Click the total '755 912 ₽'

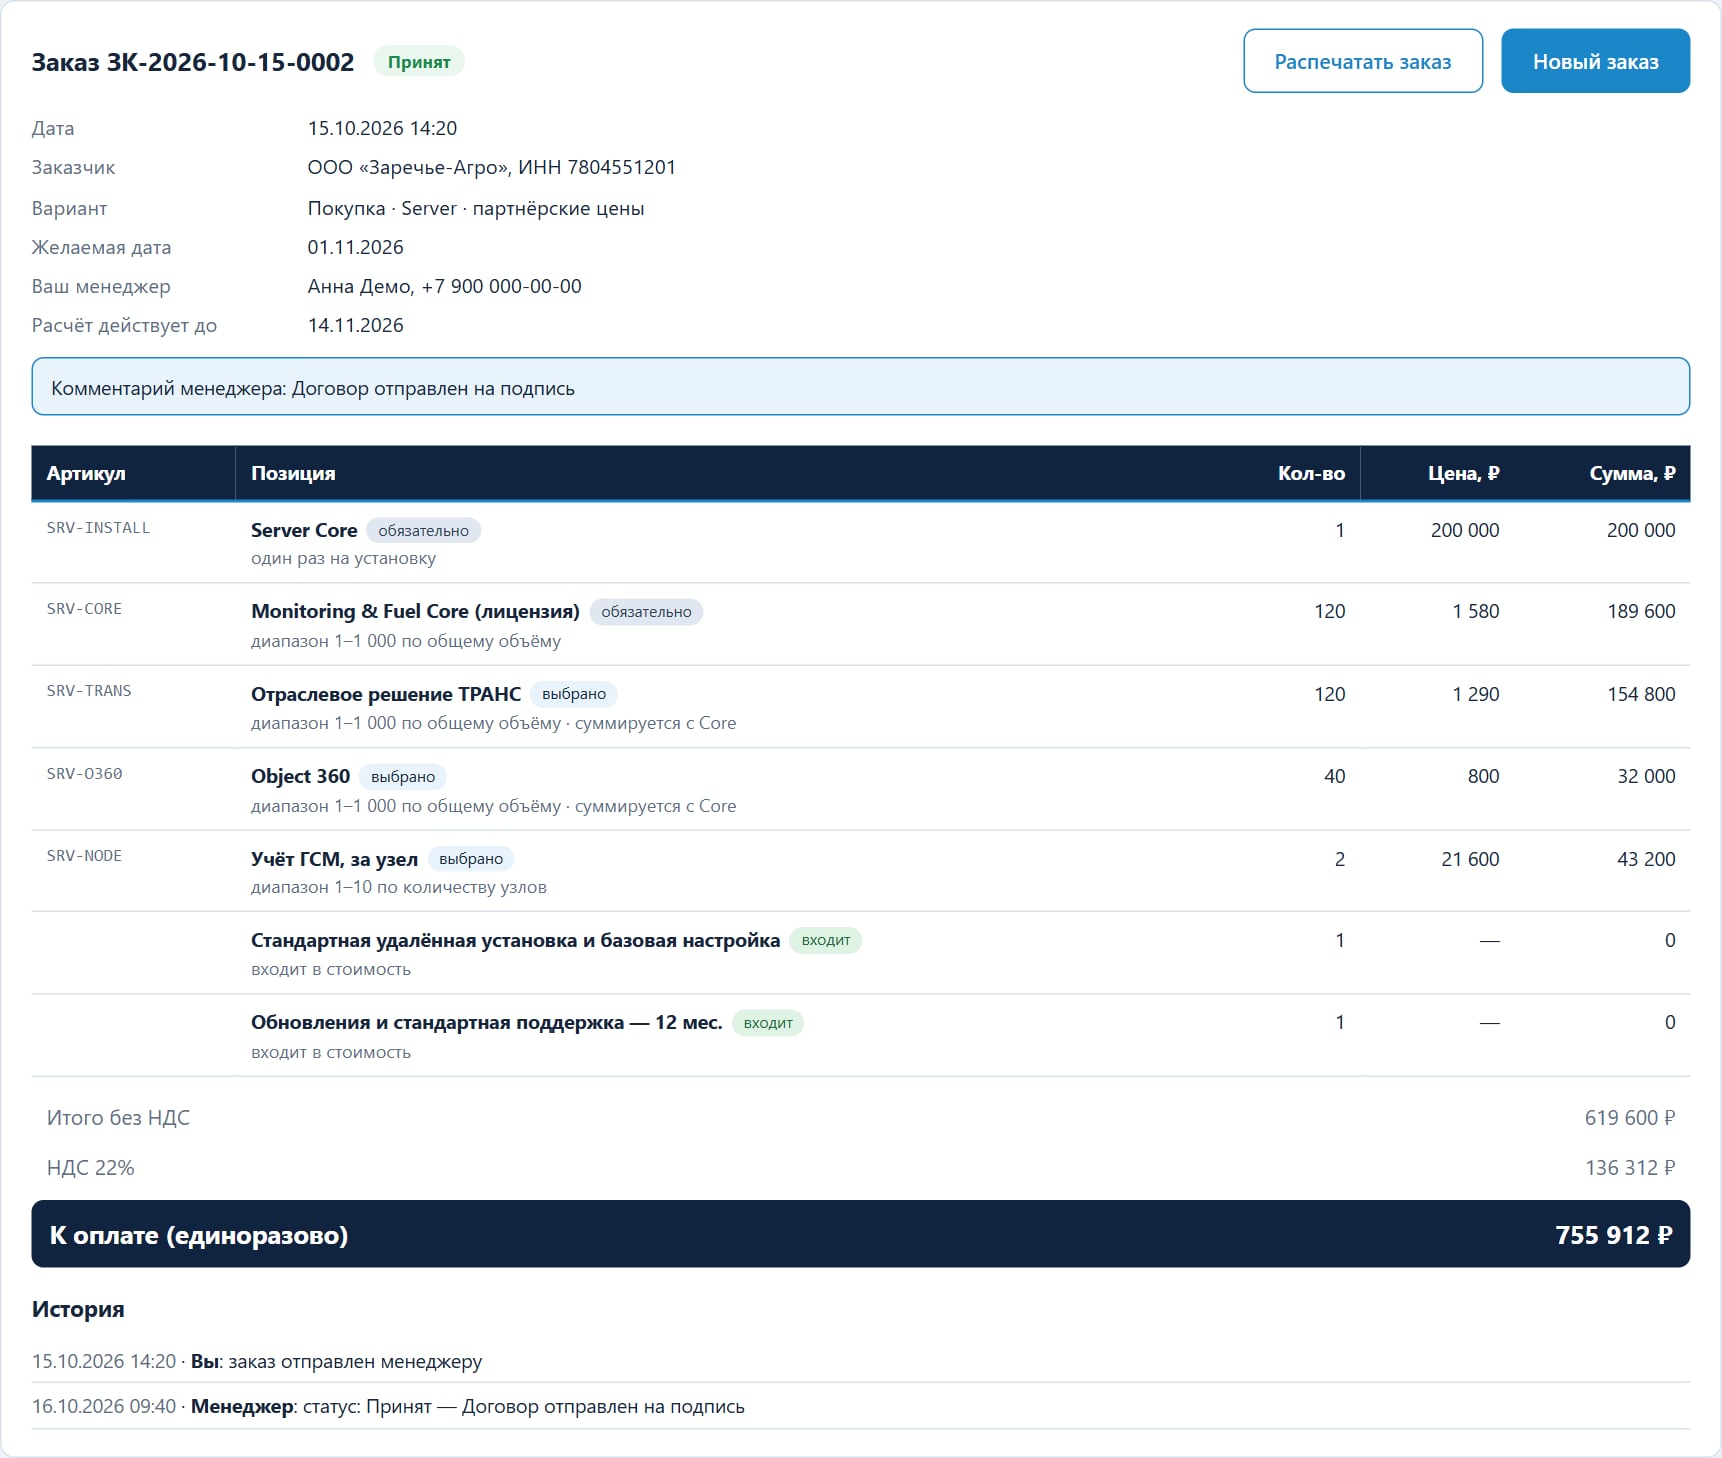click(x=1613, y=1235)
